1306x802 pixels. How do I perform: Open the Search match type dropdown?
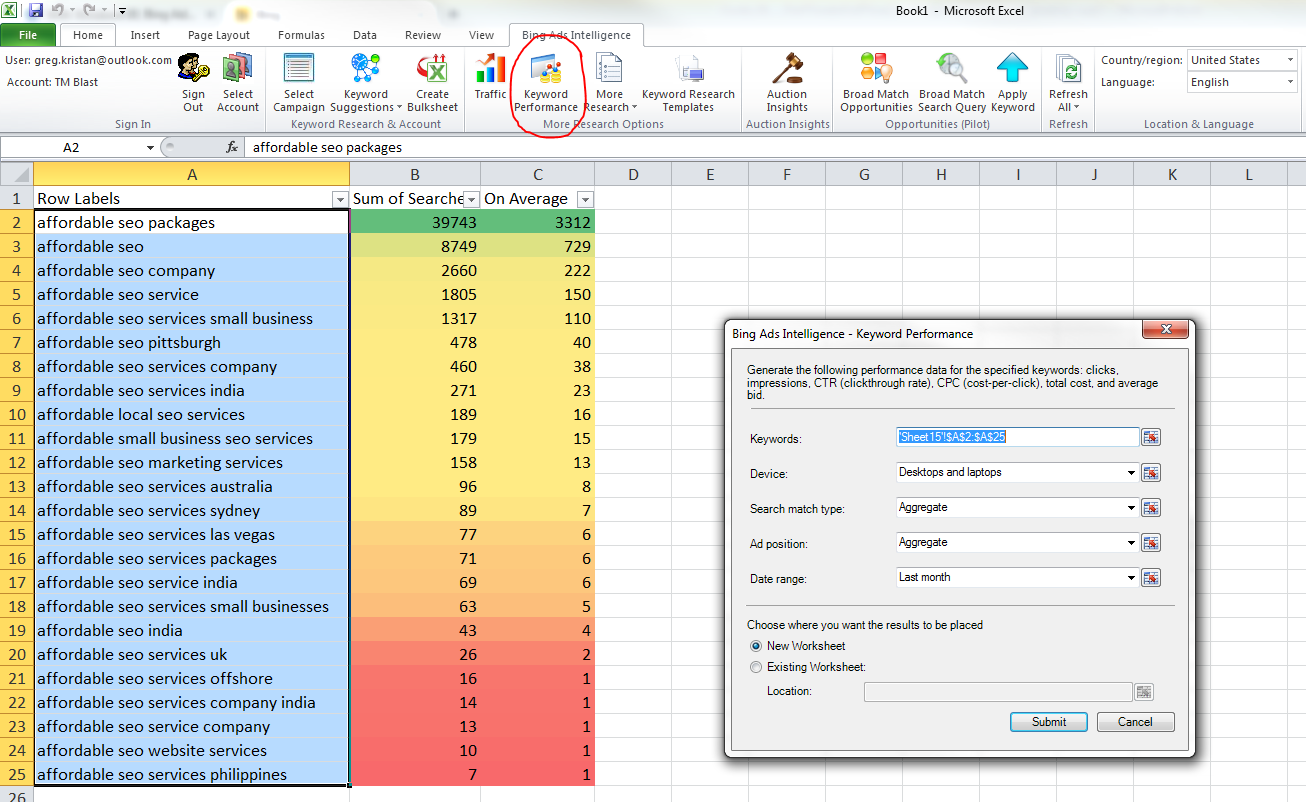(x=1131, y=508)
